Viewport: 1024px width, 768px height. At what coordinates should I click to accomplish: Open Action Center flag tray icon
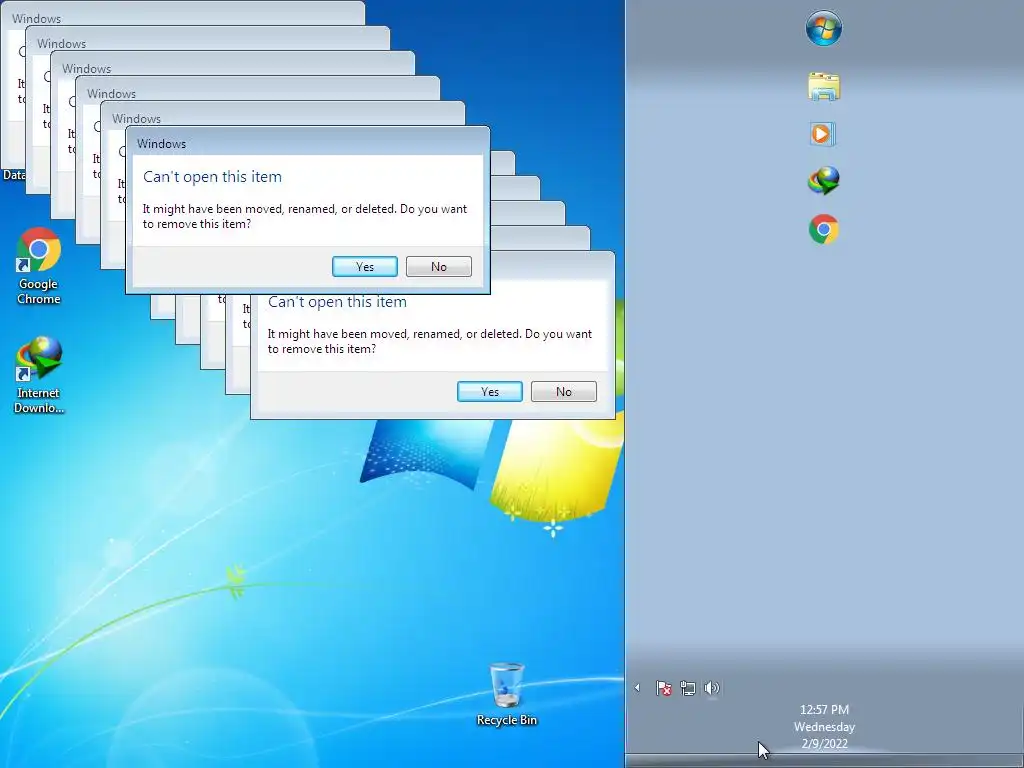pyautogui.click(x=664, y=688)
